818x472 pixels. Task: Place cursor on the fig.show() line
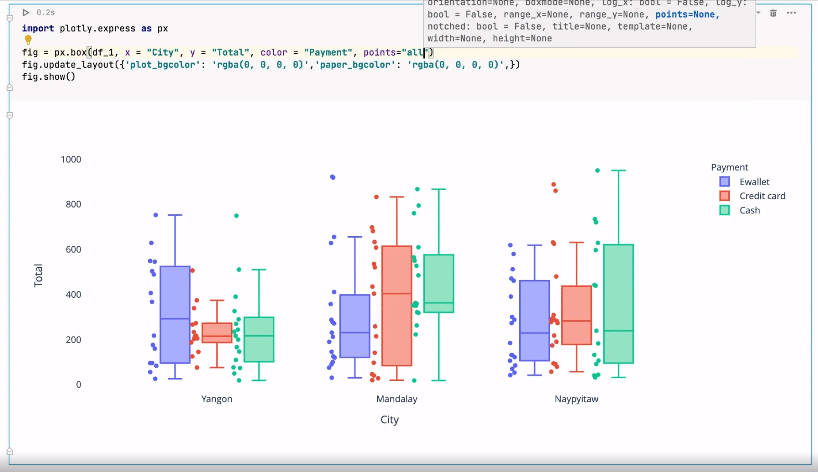(48, 77)
